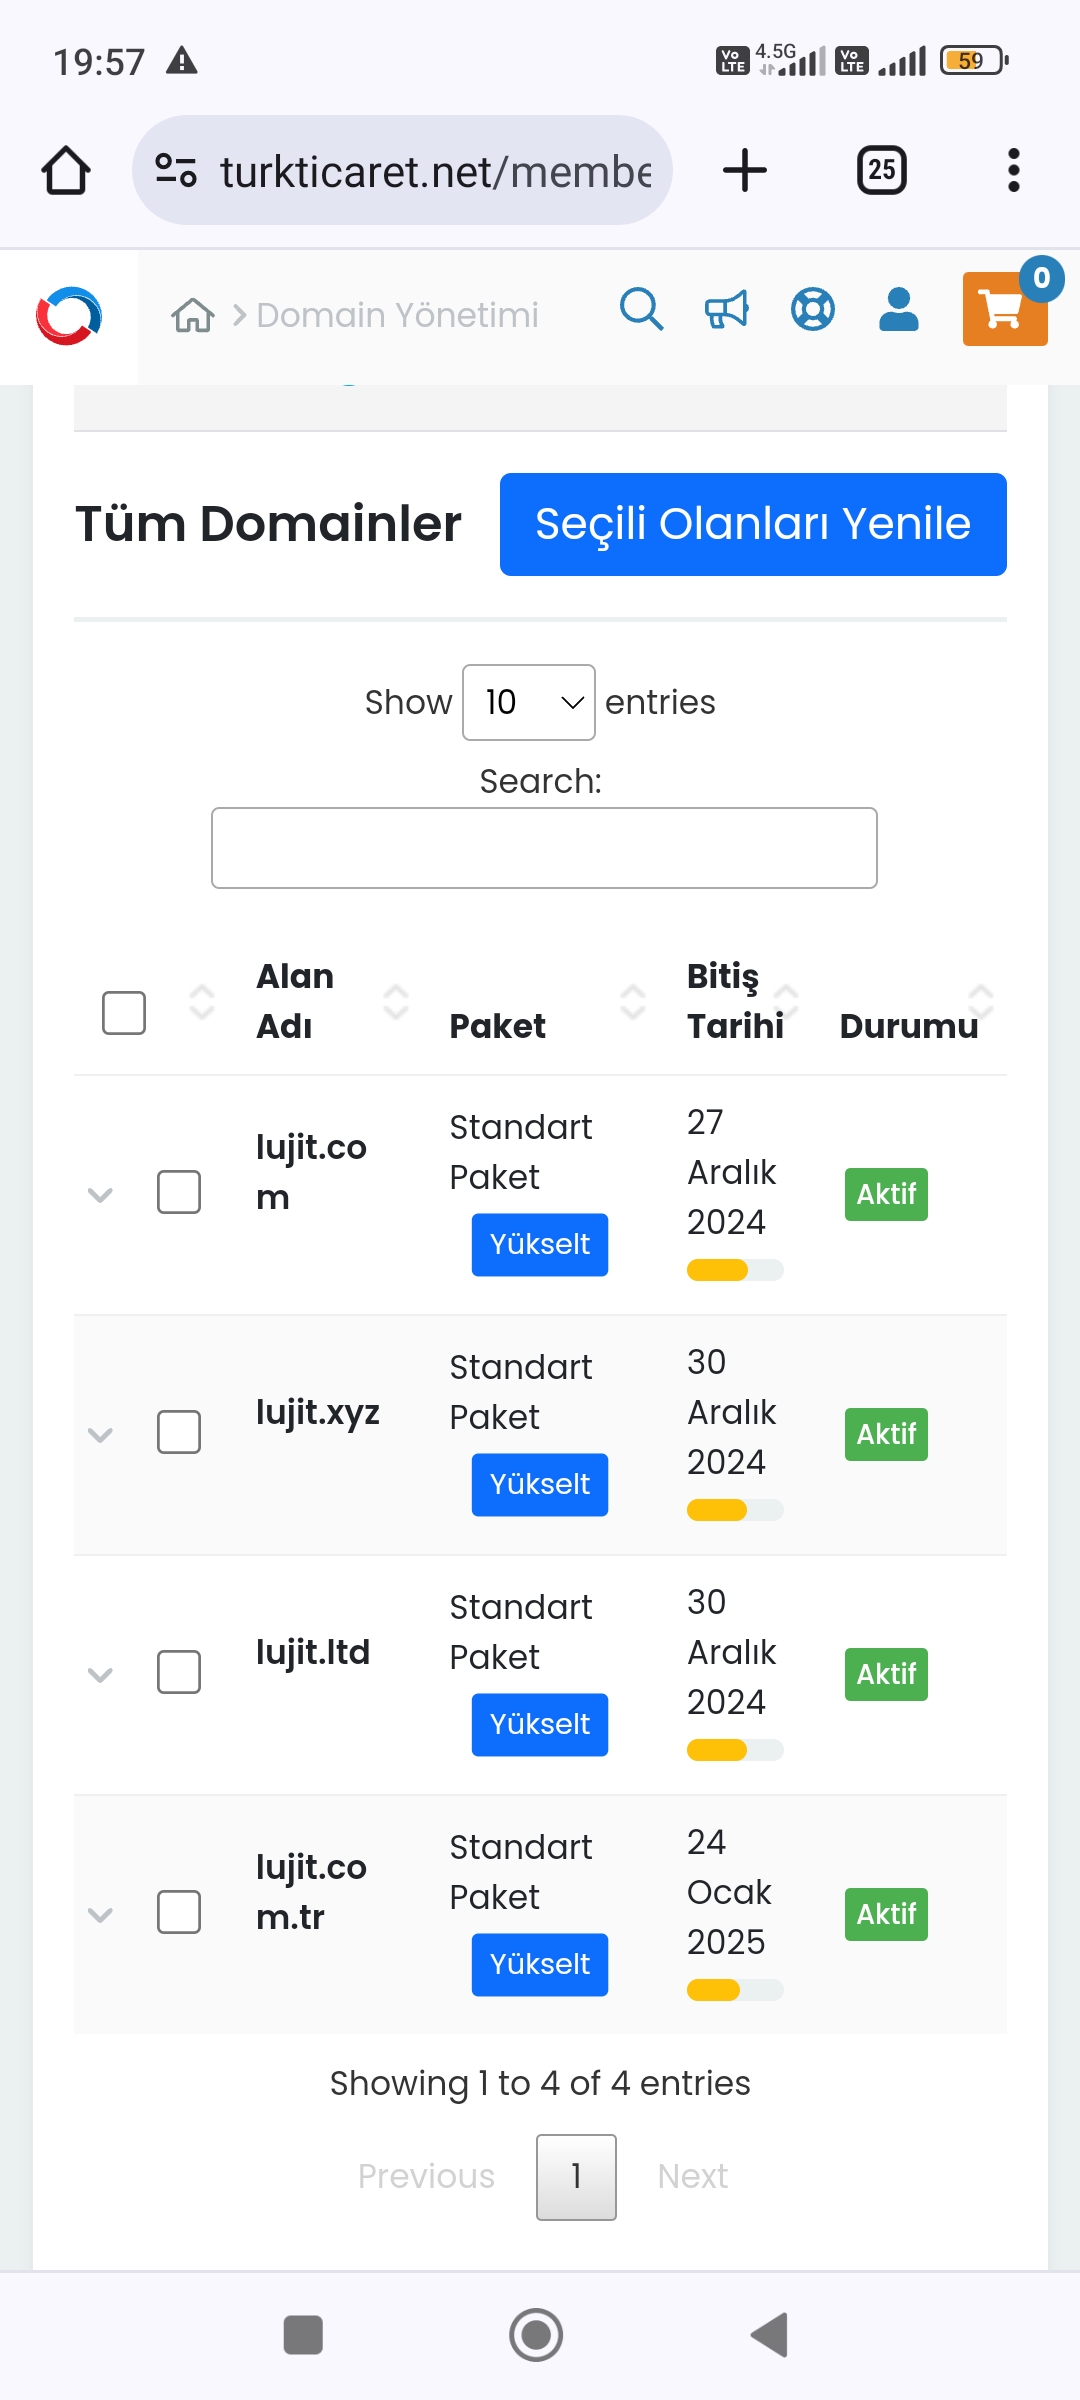This screenshot has width=1080, height=2400.
Task: Check the select-all domains checkbox
Action: [124, 1013]
